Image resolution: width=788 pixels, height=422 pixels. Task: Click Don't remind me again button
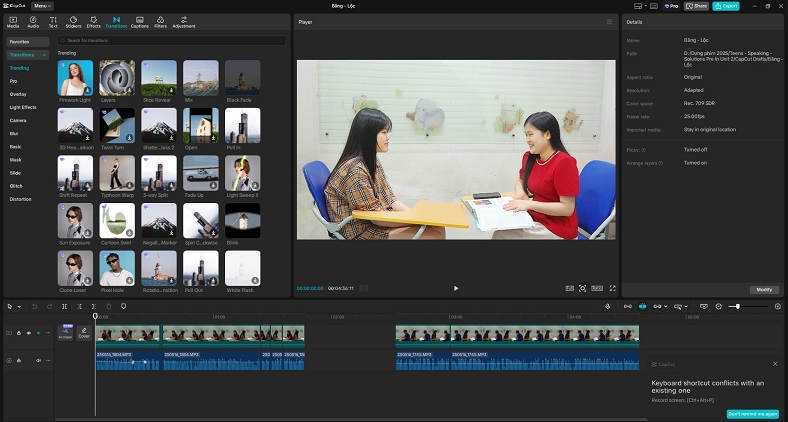pos(752,413)
